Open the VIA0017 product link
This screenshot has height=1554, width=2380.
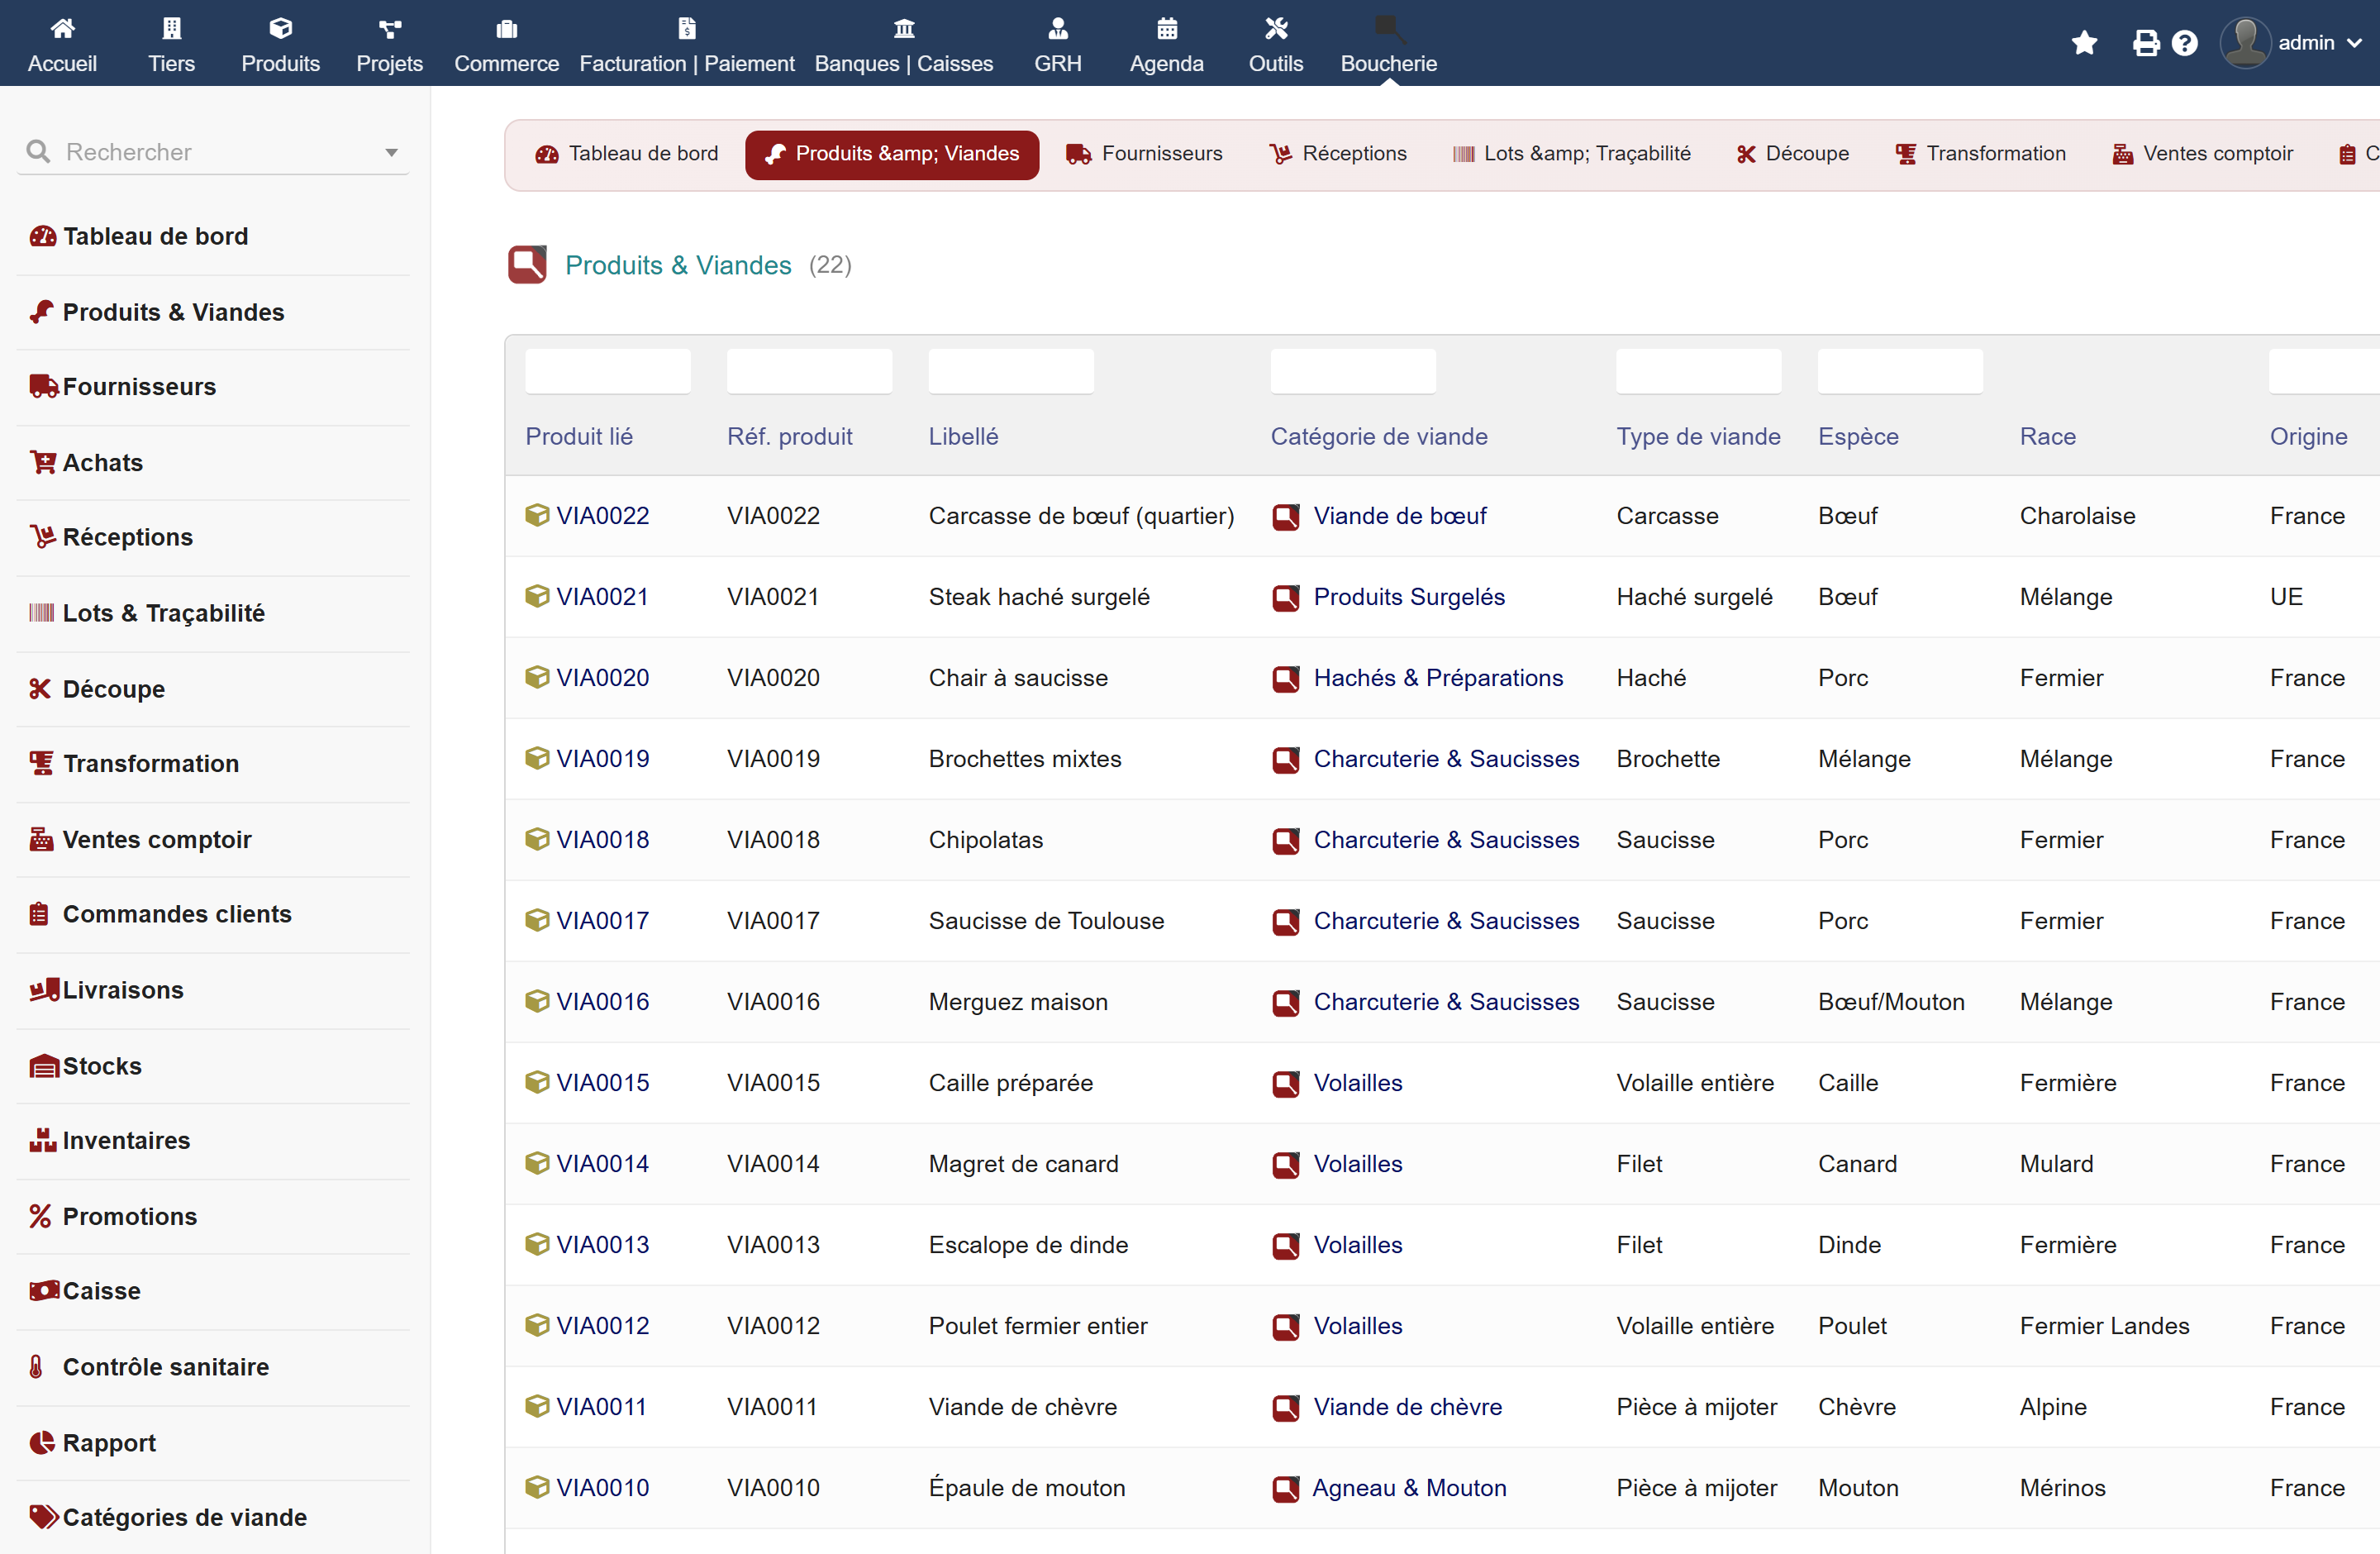(602, 920)
